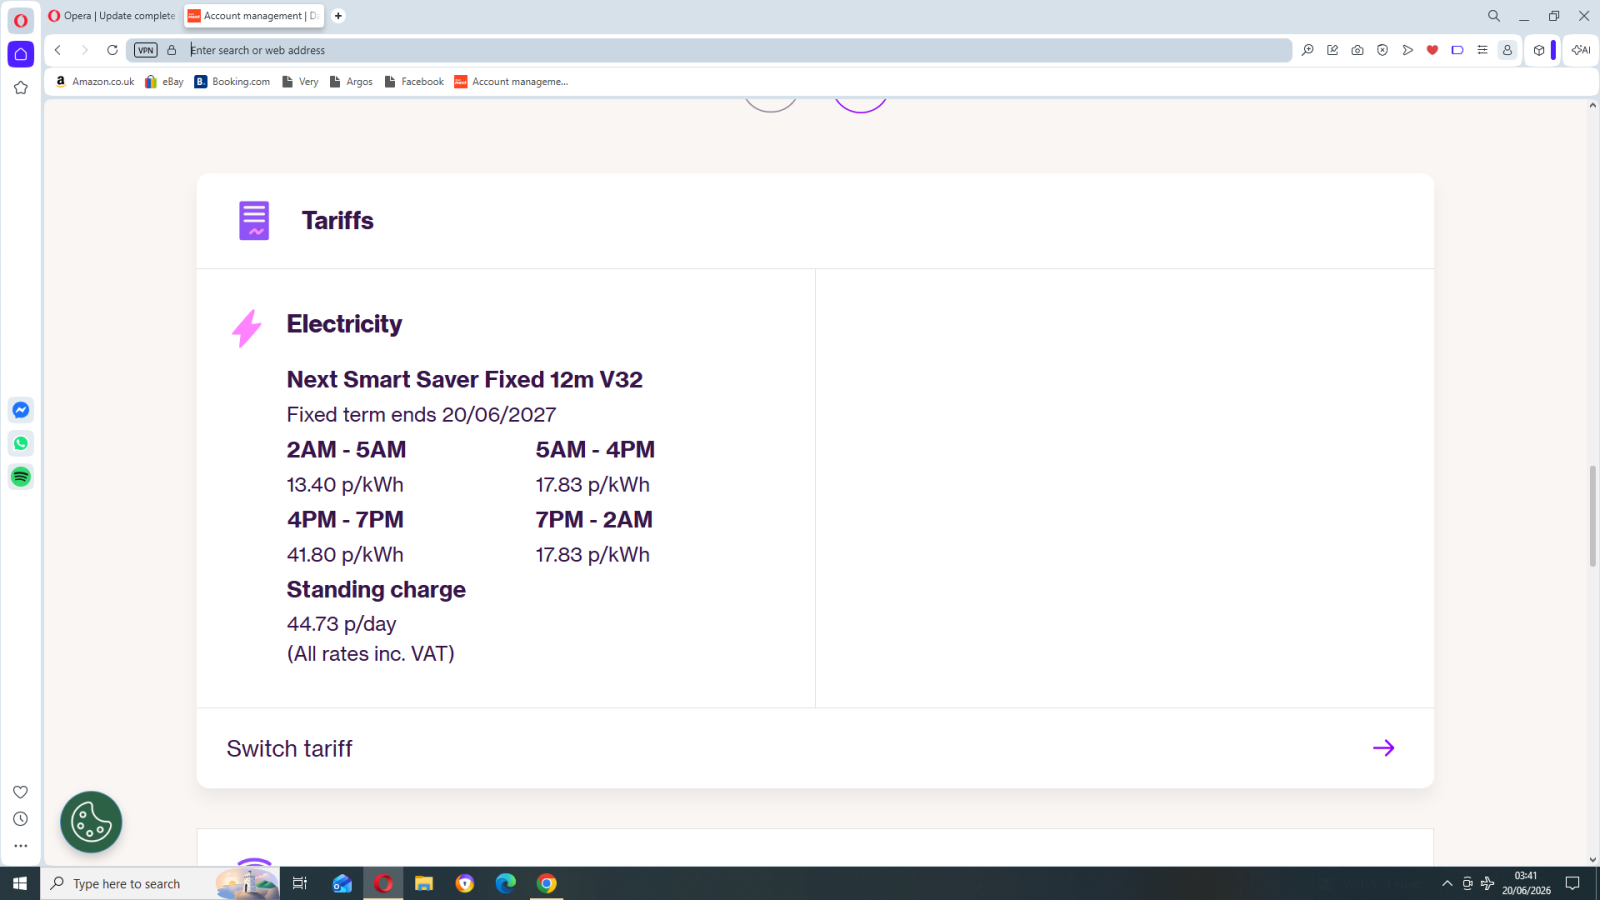
Task: Click the purple arrow beside Switch tariff
Action: click(1383, 748)
